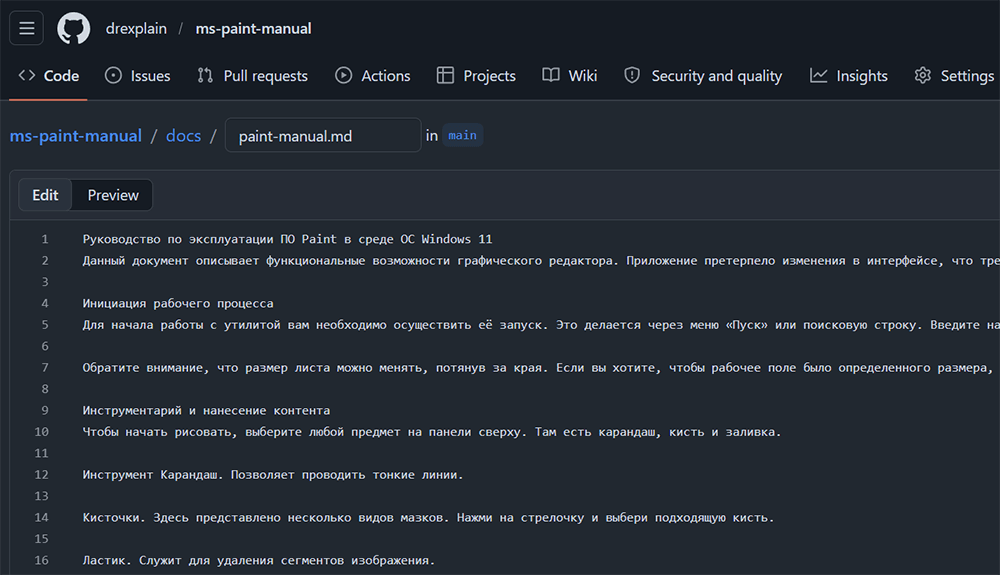Edit the paint-manual.md filename field

tap(323, 135)
